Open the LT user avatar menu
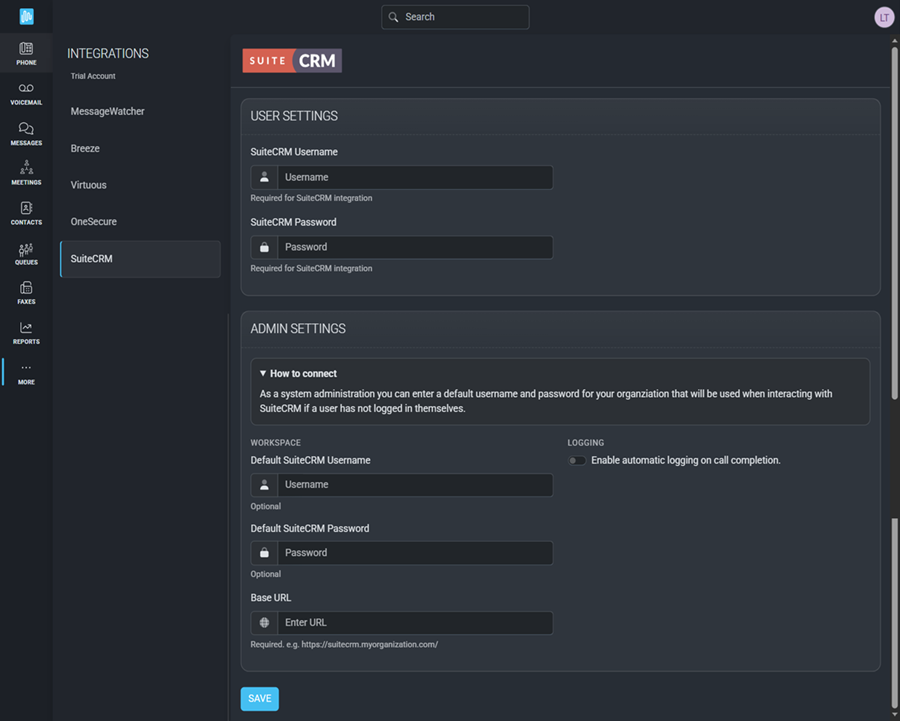 pos(883,17)
